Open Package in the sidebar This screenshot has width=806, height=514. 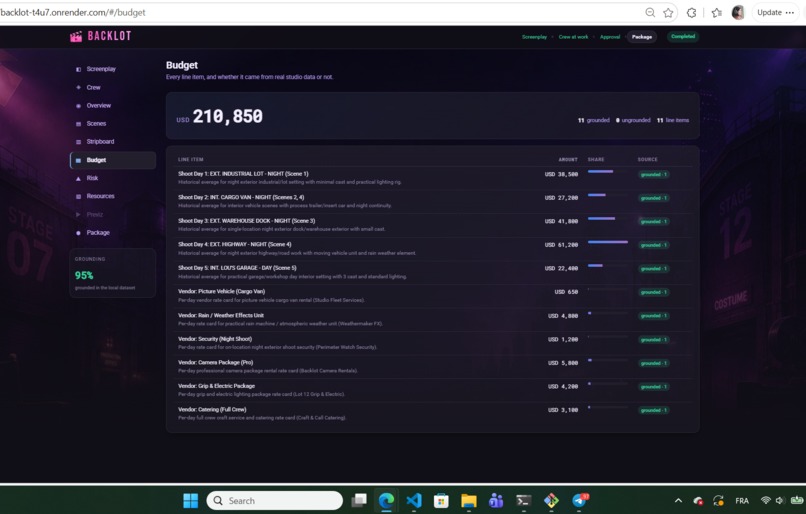[x=113, y=233]
